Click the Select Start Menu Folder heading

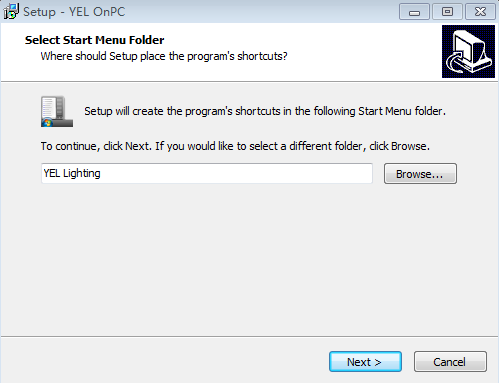(x=94, y=40)
